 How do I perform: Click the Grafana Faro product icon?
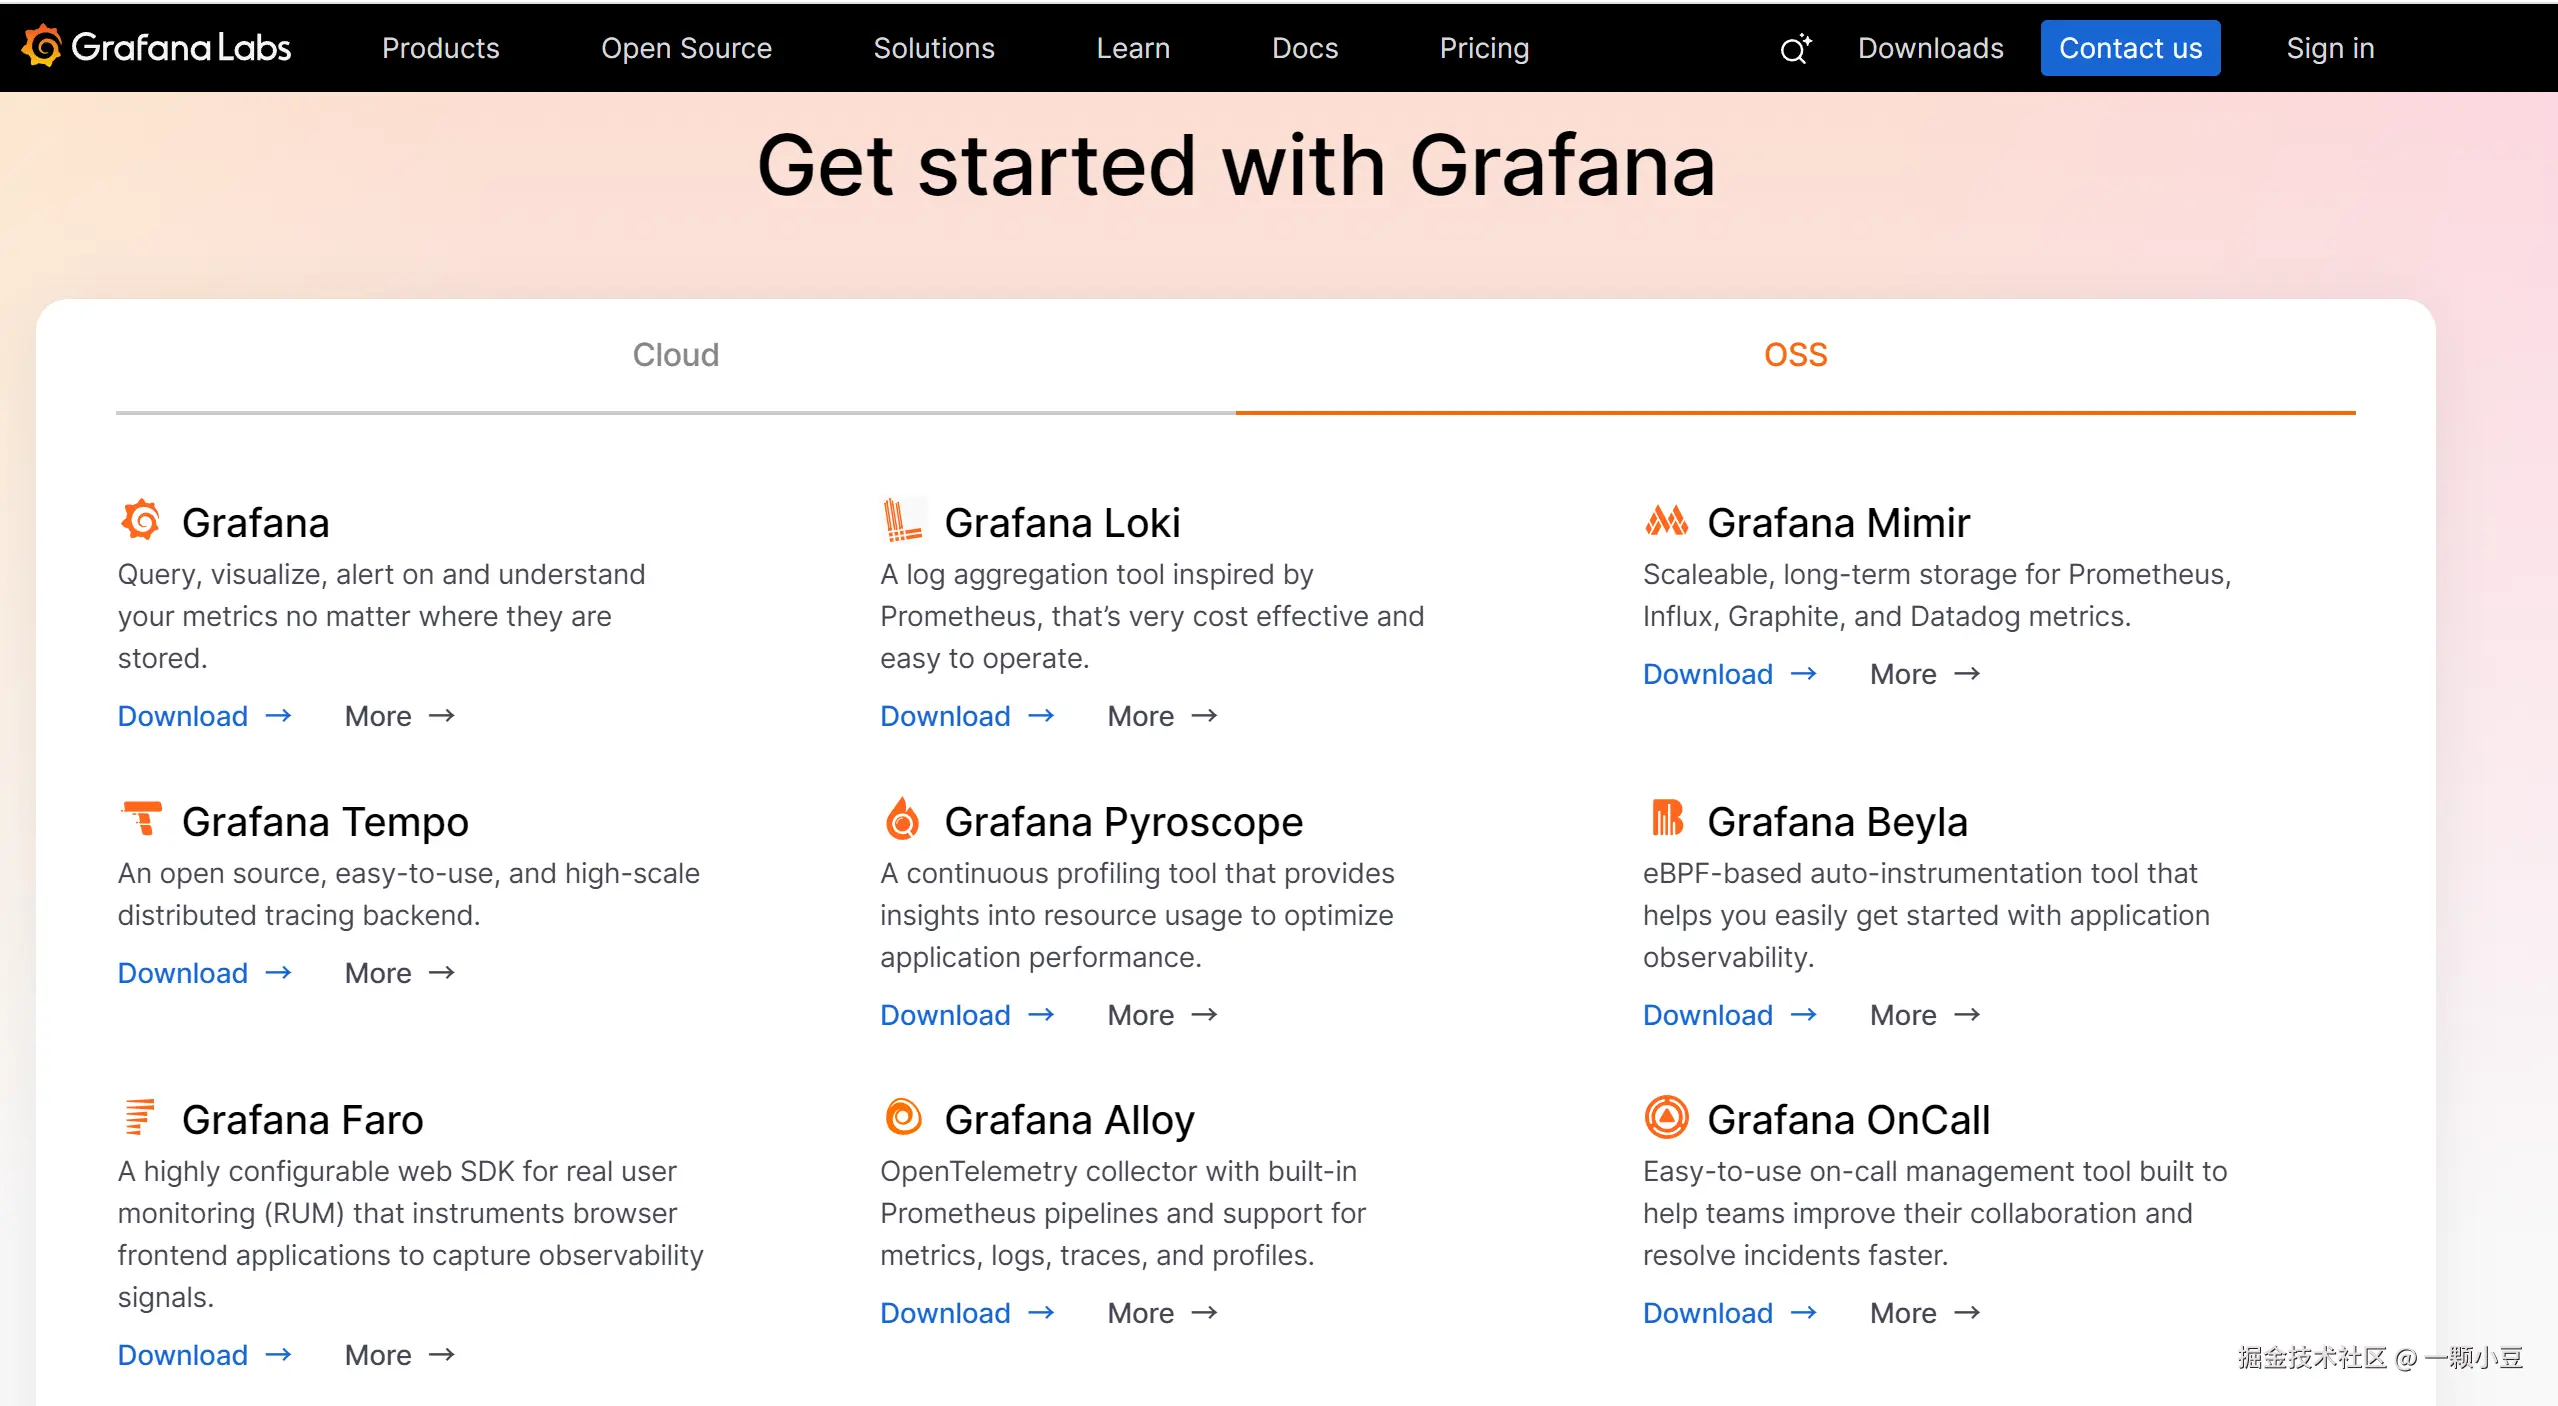point(140,1117)
